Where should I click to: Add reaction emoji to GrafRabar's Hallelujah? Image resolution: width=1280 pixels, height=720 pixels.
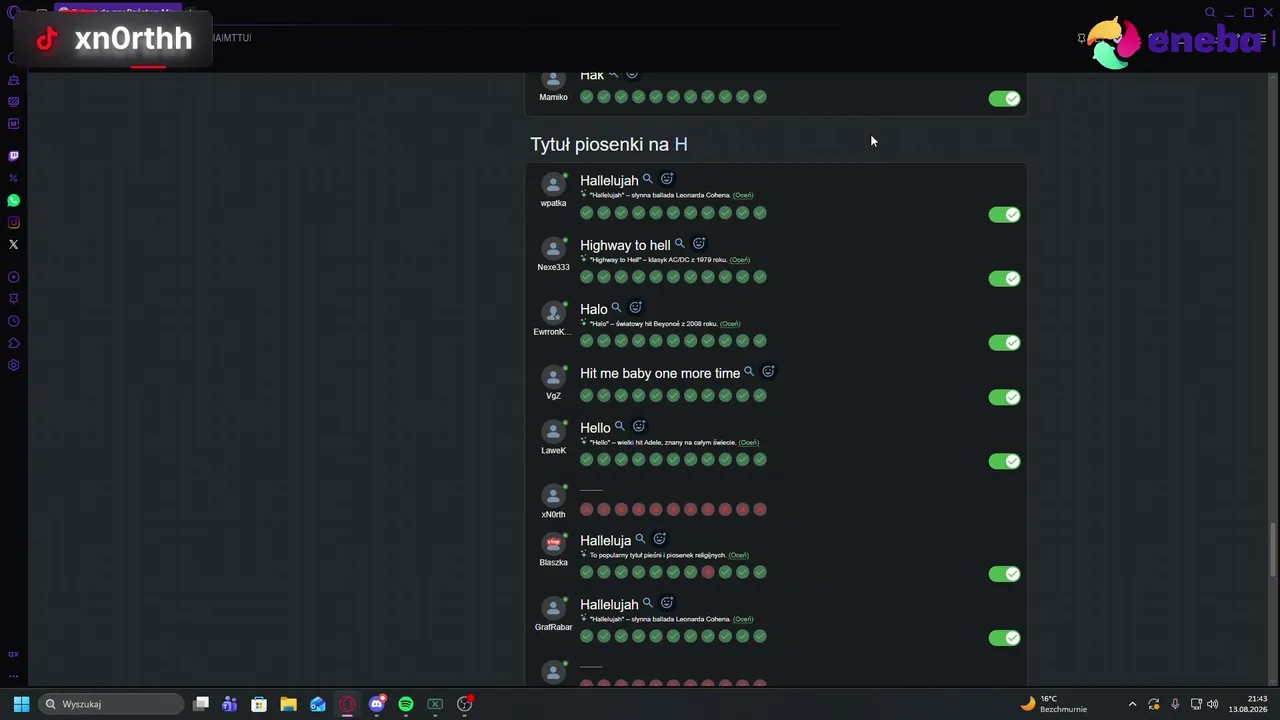[667, 603]
